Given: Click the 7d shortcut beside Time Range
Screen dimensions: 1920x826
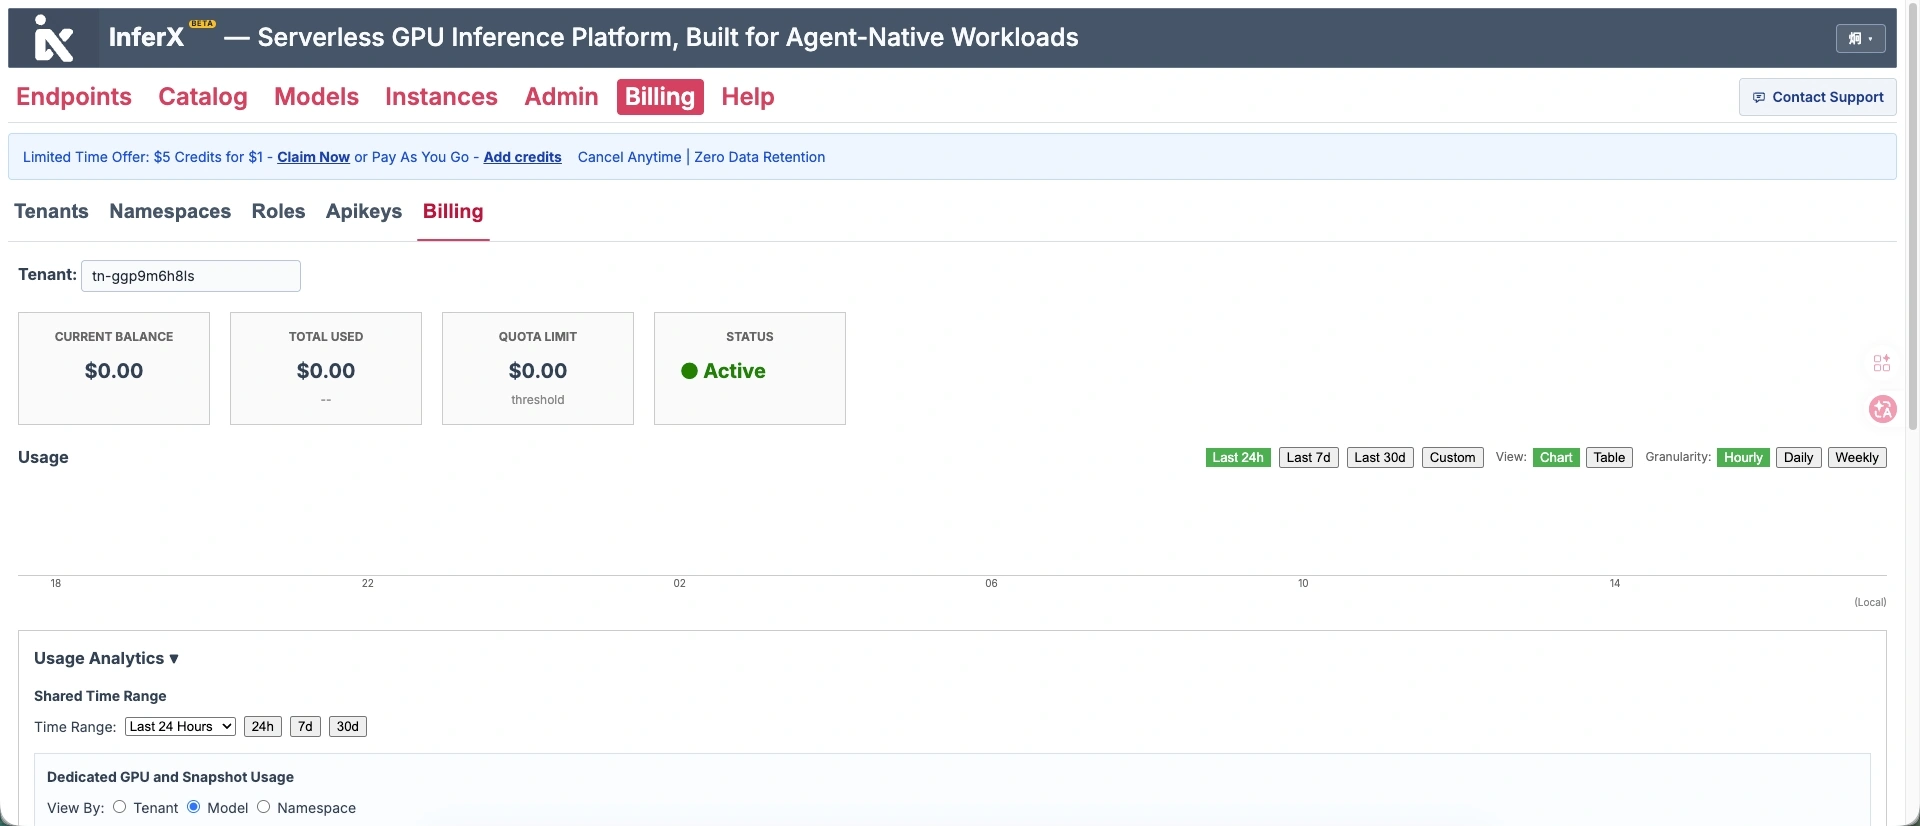Looking at the screenshot, I should point(305,727).
